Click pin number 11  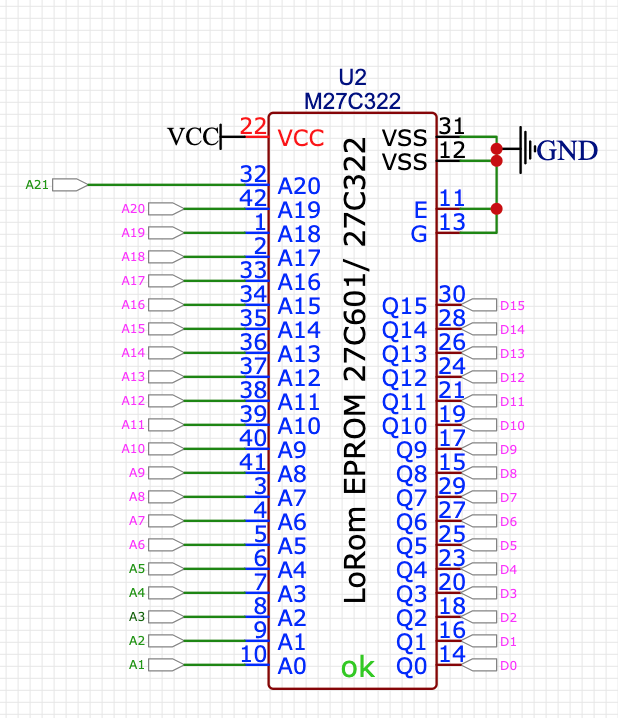click(x=452, y=198)
